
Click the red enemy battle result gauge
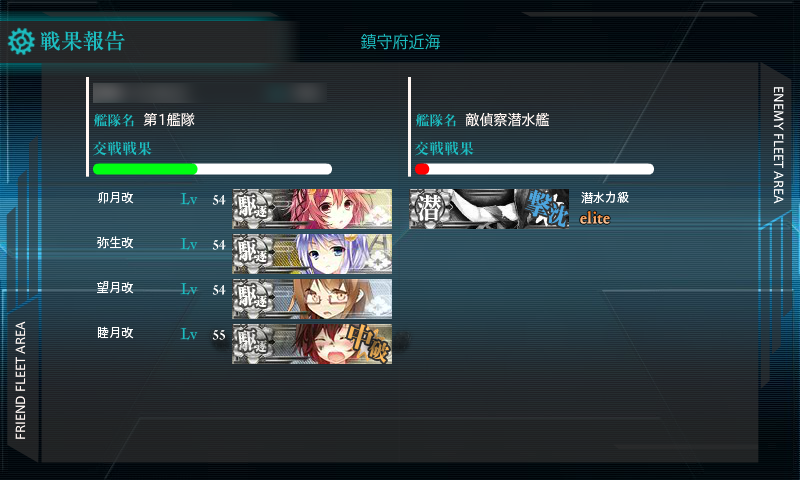pos(422,169)
